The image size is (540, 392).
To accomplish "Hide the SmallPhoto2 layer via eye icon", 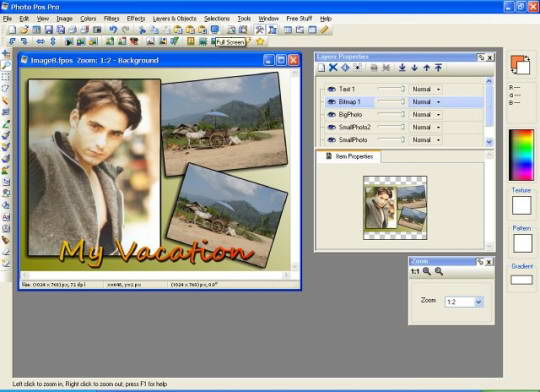I will (x=331, y=127).
